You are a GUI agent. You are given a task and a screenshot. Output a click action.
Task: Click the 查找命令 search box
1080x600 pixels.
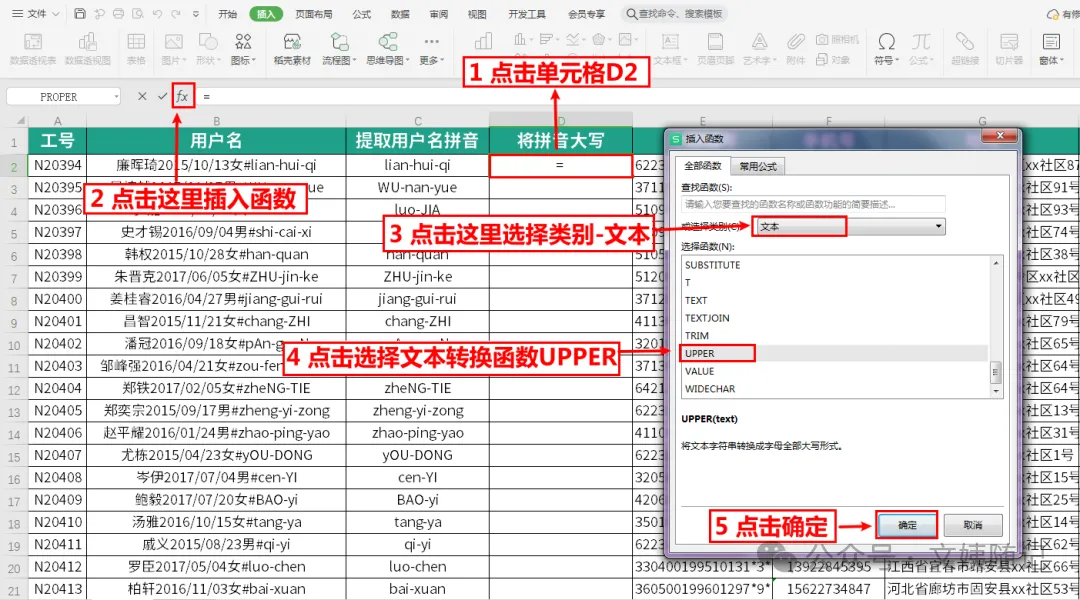(x=674, y=14)
